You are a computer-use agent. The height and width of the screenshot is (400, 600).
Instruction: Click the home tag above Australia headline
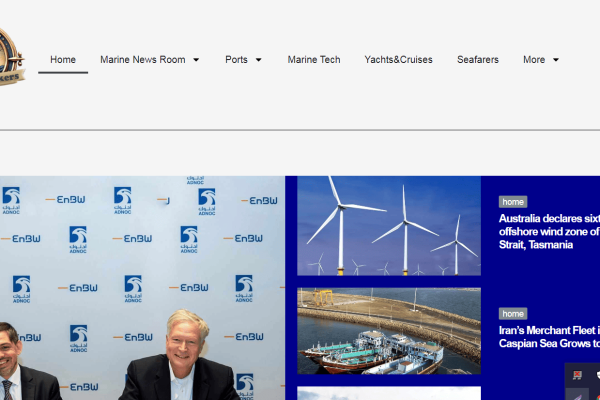point(513,201)
